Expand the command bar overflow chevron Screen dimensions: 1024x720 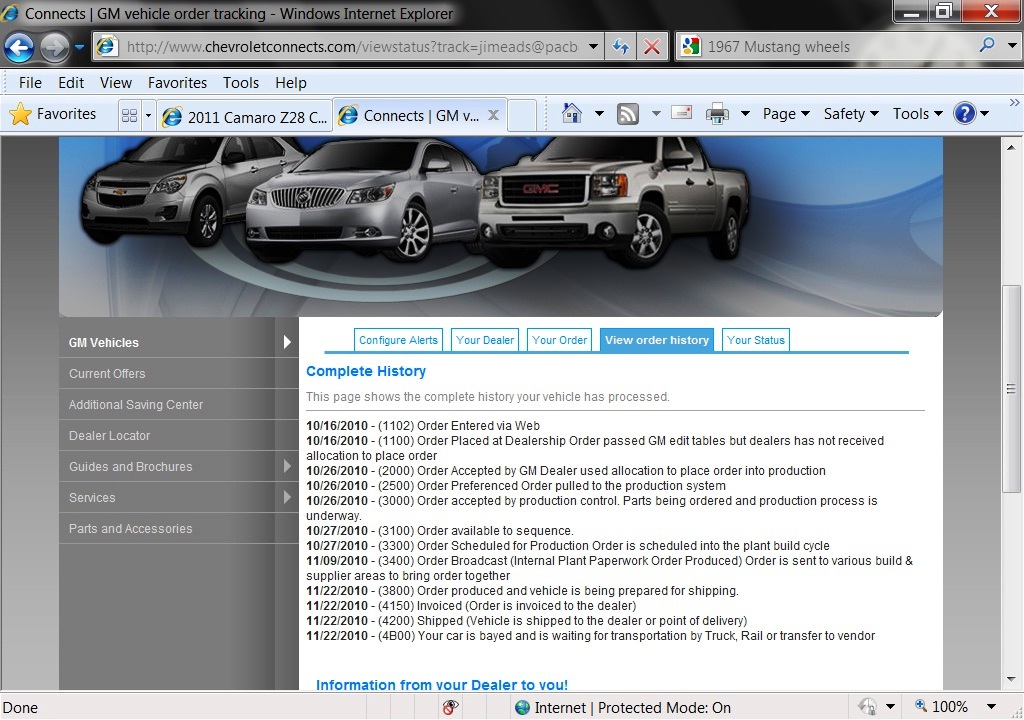click(x=1014, y=103)
